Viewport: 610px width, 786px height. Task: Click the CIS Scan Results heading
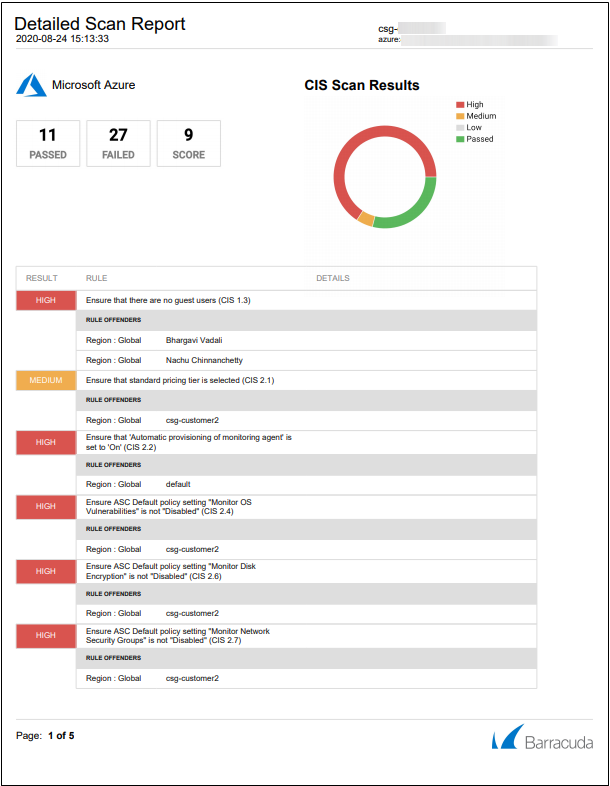click(362, 85)
